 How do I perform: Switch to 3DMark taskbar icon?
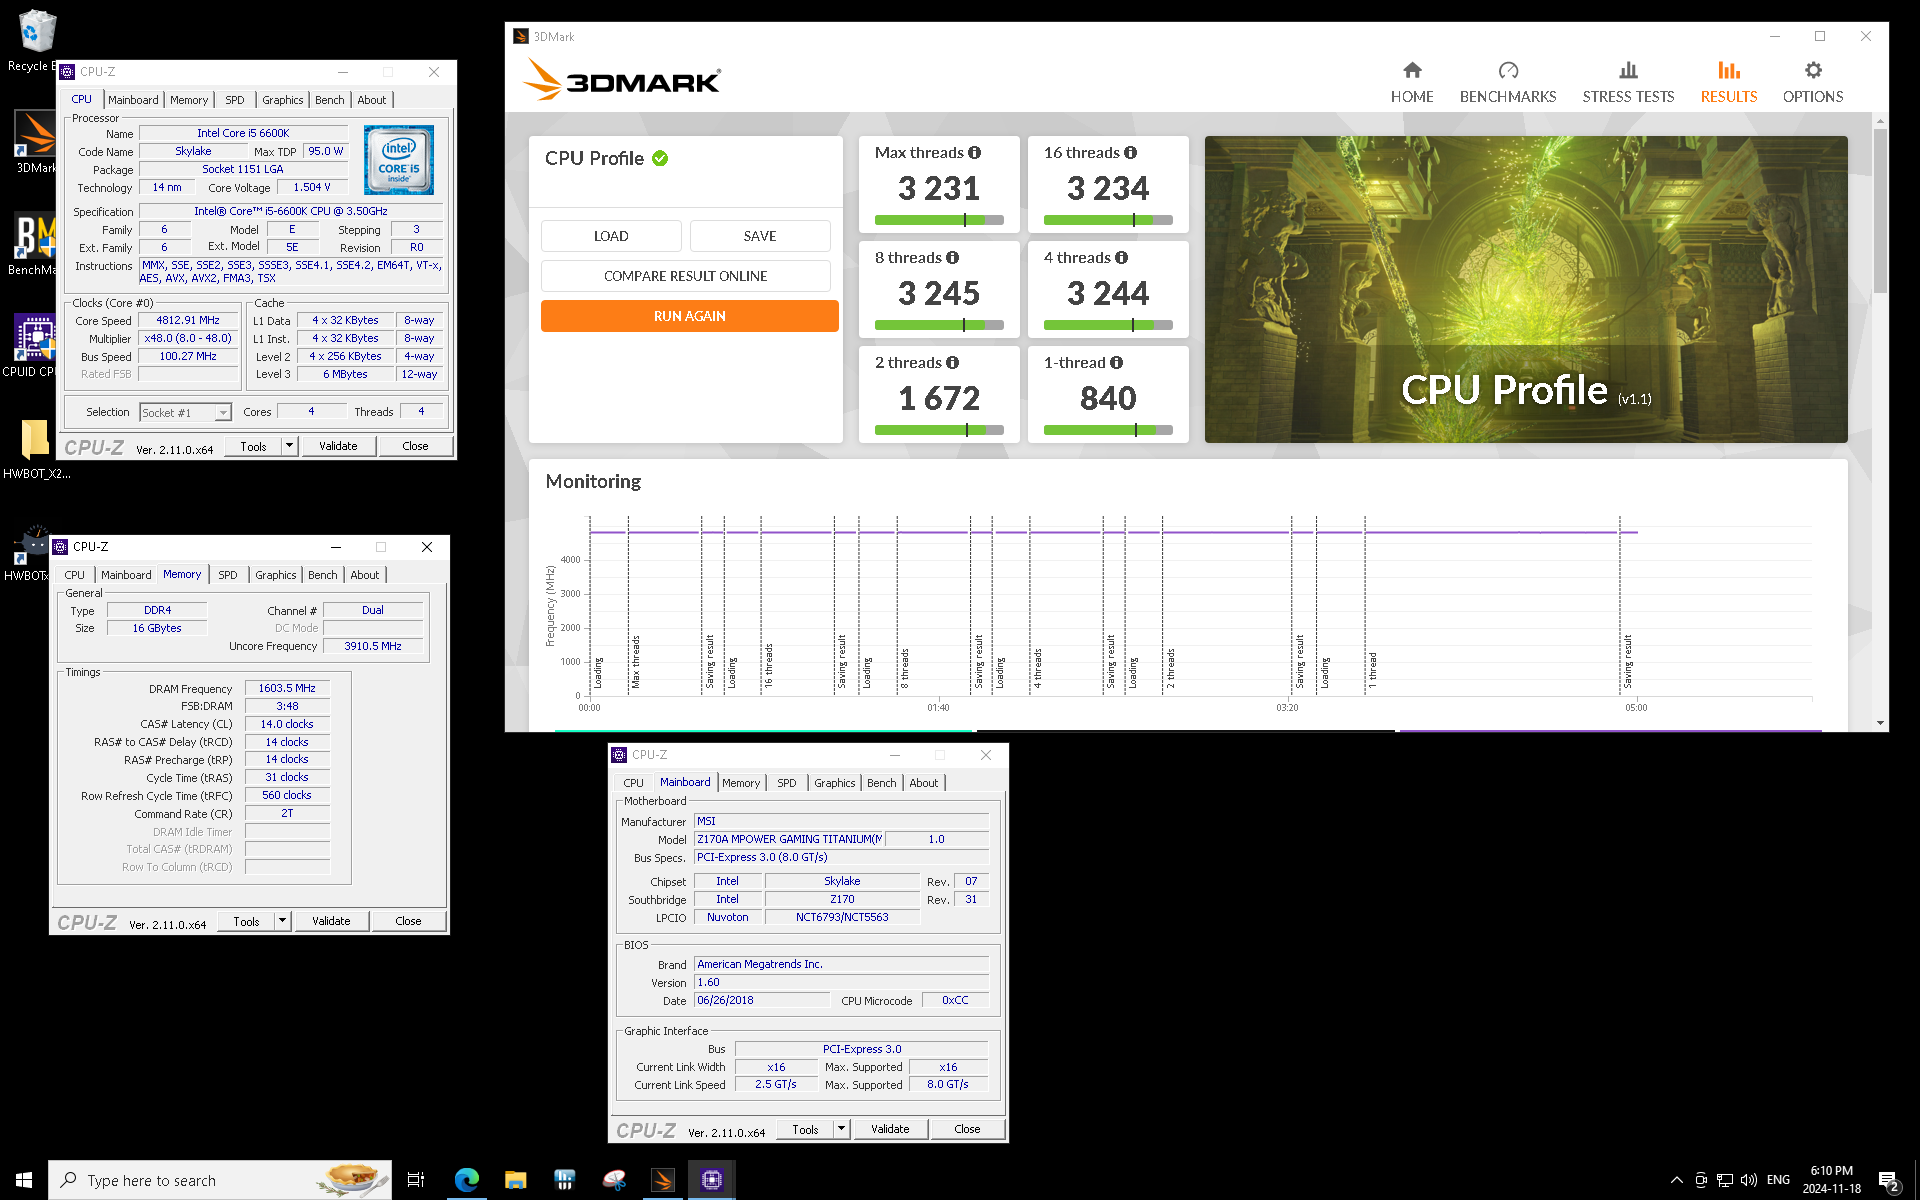click(x=662, y=1180)
